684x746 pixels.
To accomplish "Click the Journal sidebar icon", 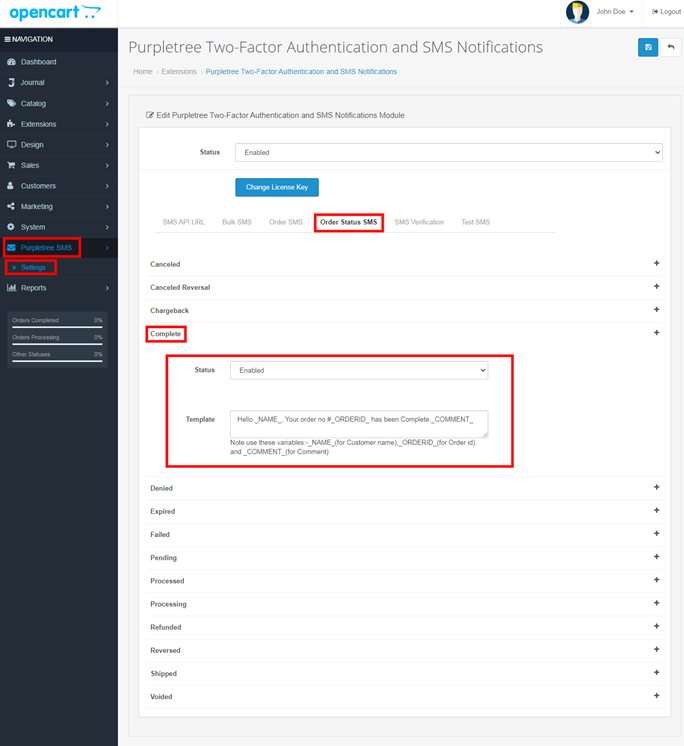I will coord(11,82).
